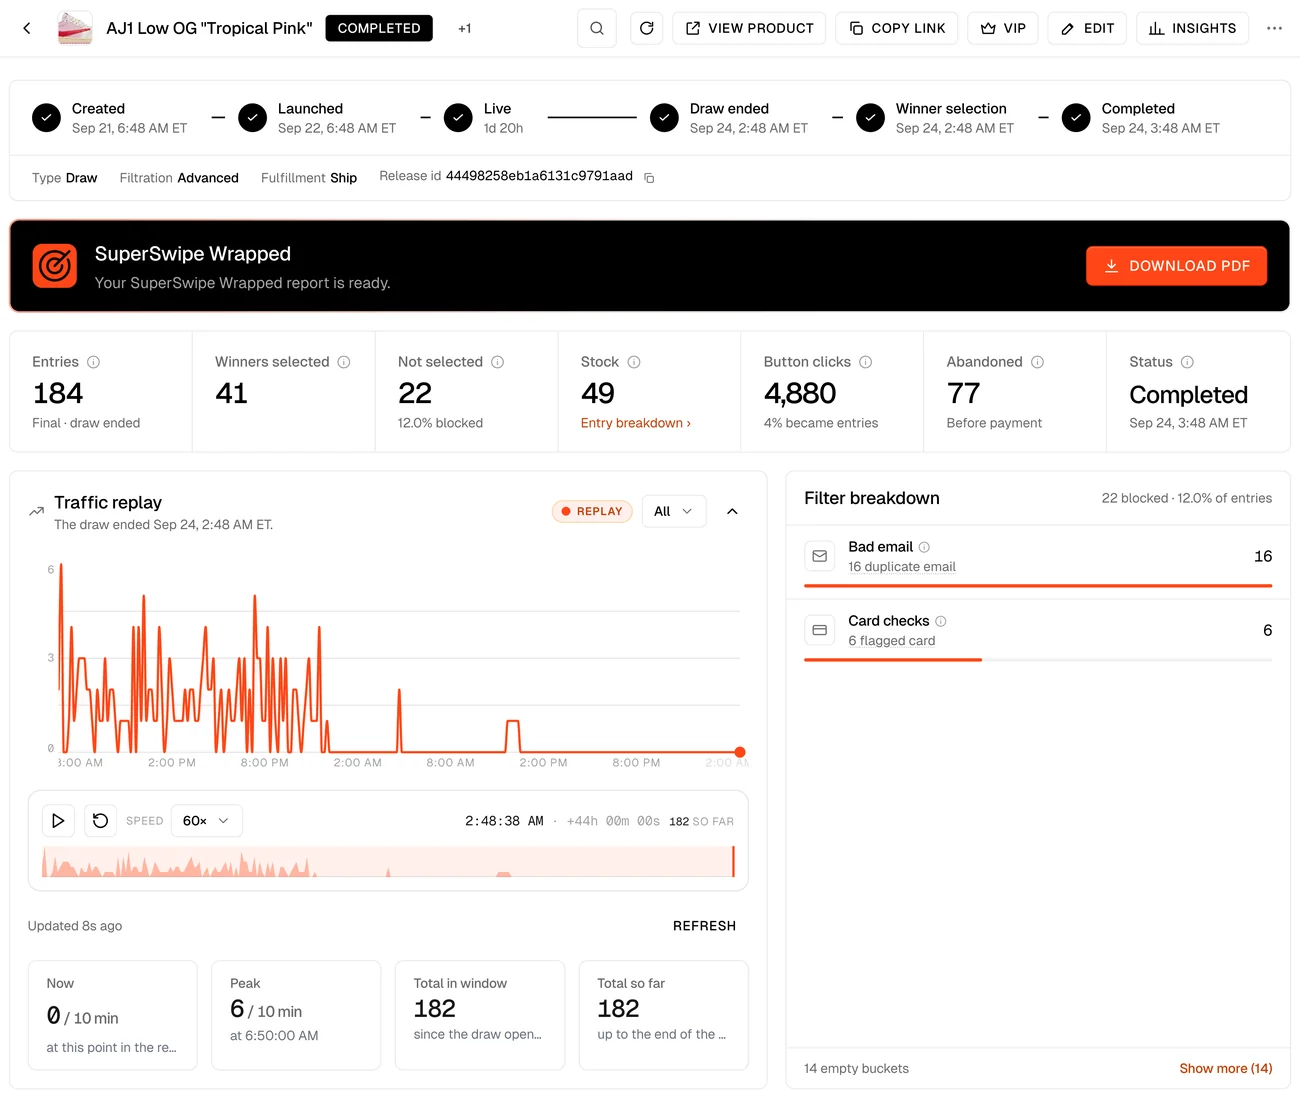The height and width of the screenshot is (1098, 1300).
Task: Click the Copy Link button
Action: tap(897, 28)
